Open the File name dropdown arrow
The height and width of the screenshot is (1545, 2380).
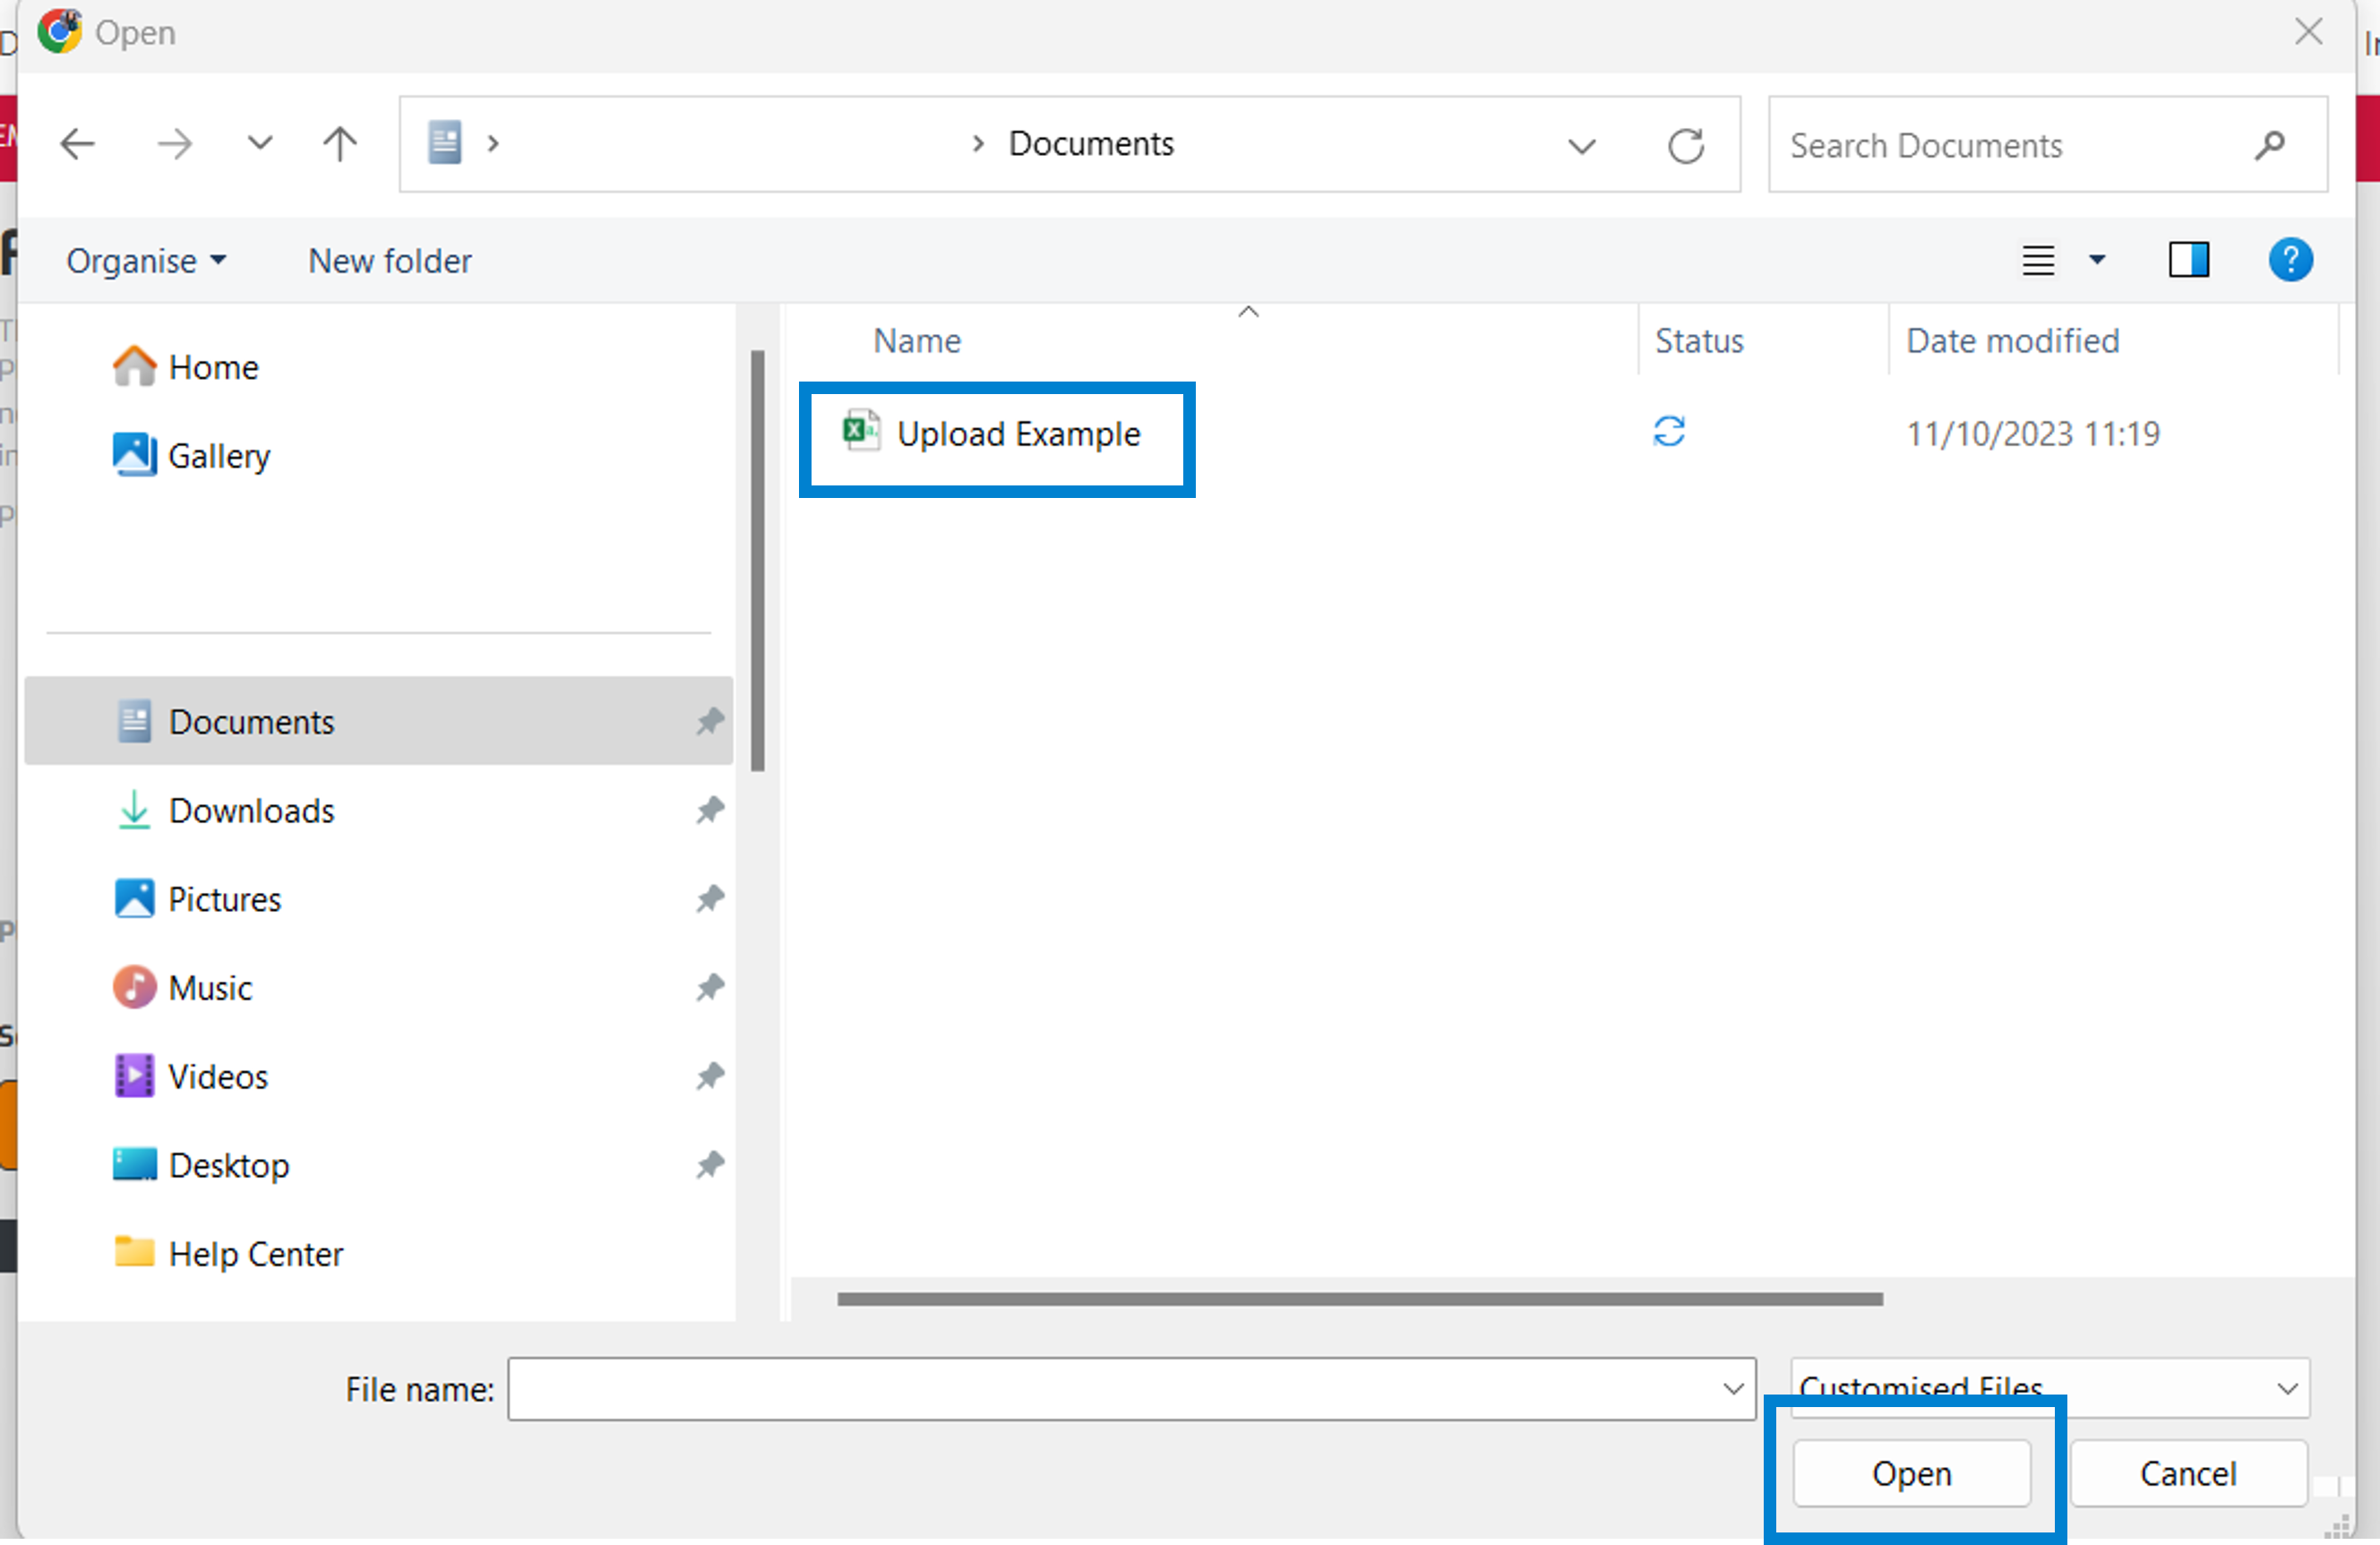point(1733,1389)
